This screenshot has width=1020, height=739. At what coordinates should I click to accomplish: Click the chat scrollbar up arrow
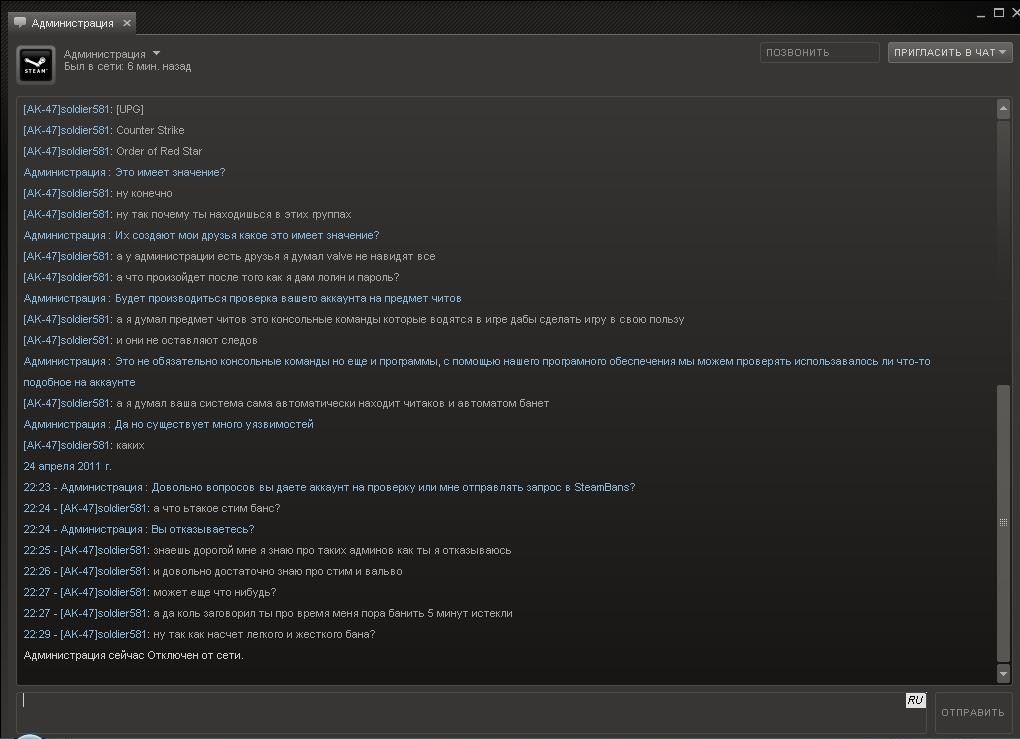(x=1003, y=109)
